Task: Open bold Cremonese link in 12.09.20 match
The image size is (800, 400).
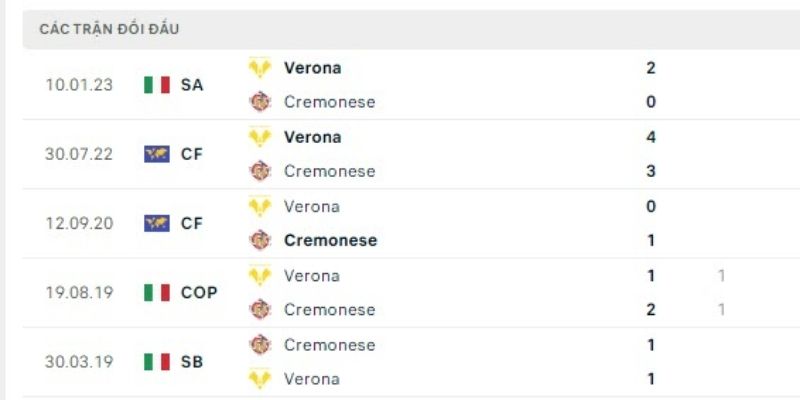Action: (x=330, y=240)
